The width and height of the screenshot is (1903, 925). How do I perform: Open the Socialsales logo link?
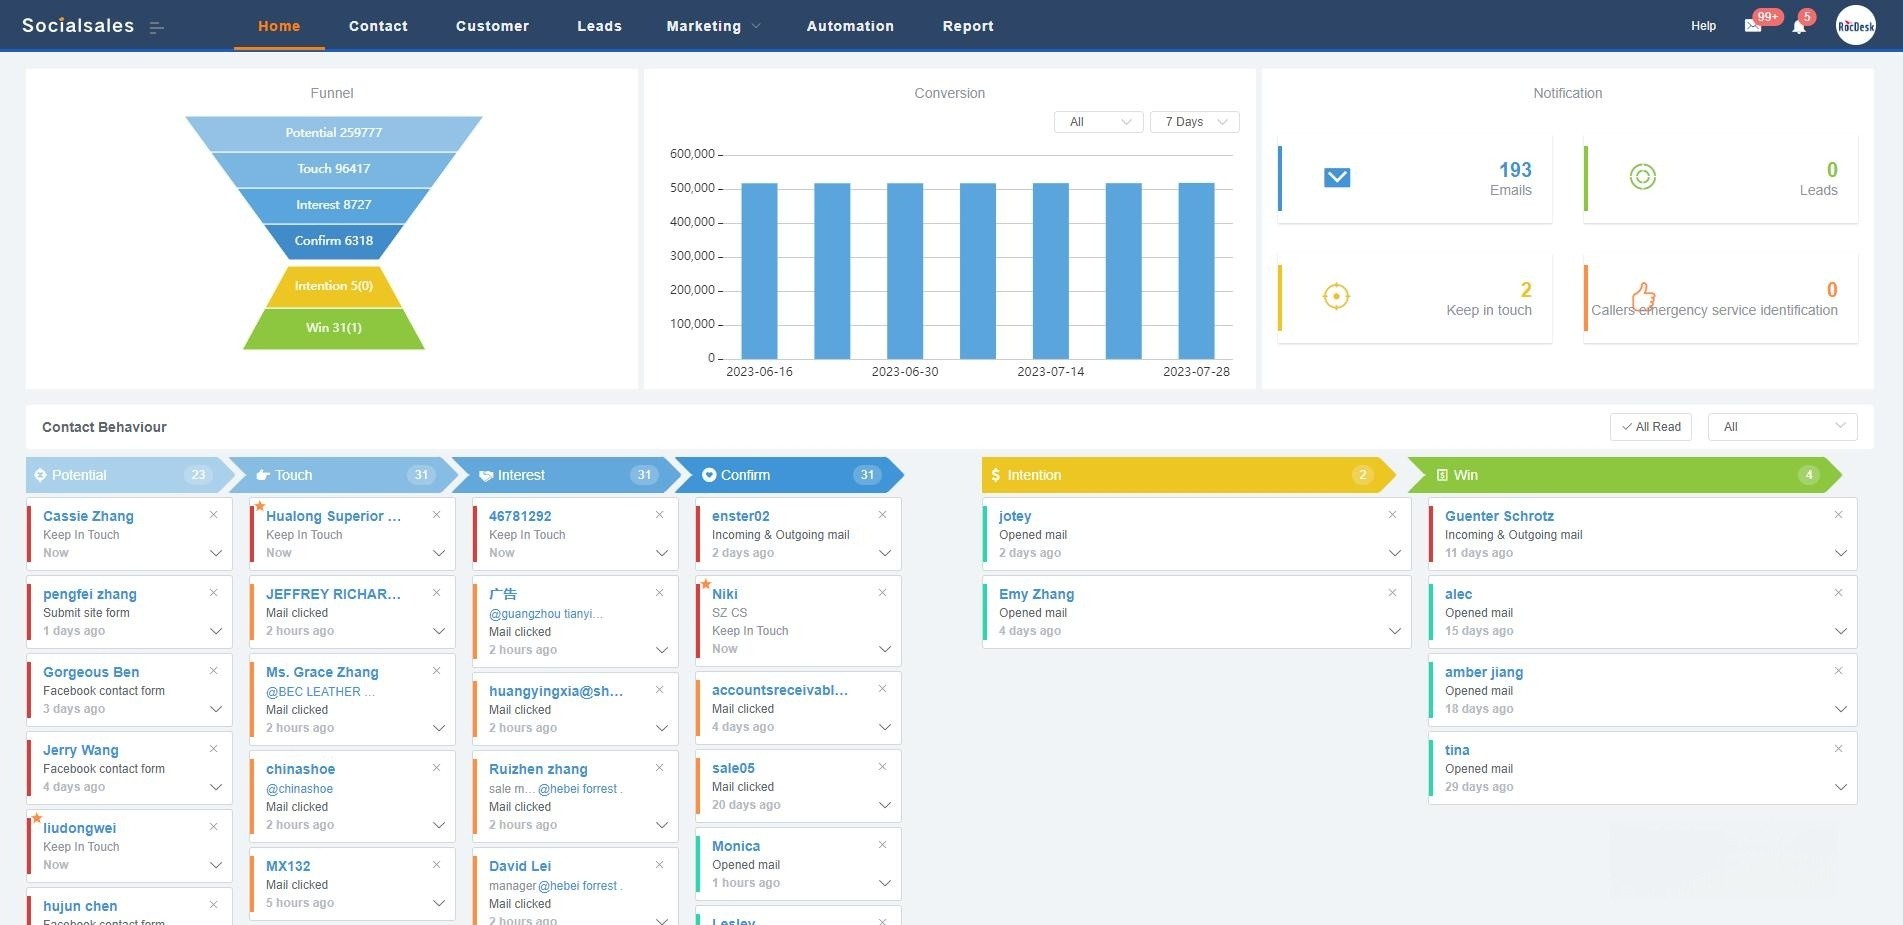(78, 26)
